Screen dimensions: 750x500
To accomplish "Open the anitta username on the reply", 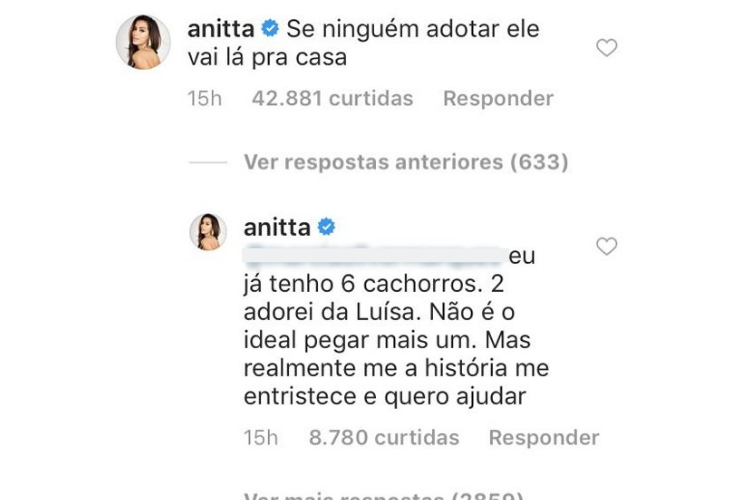I will click(276, 228).
